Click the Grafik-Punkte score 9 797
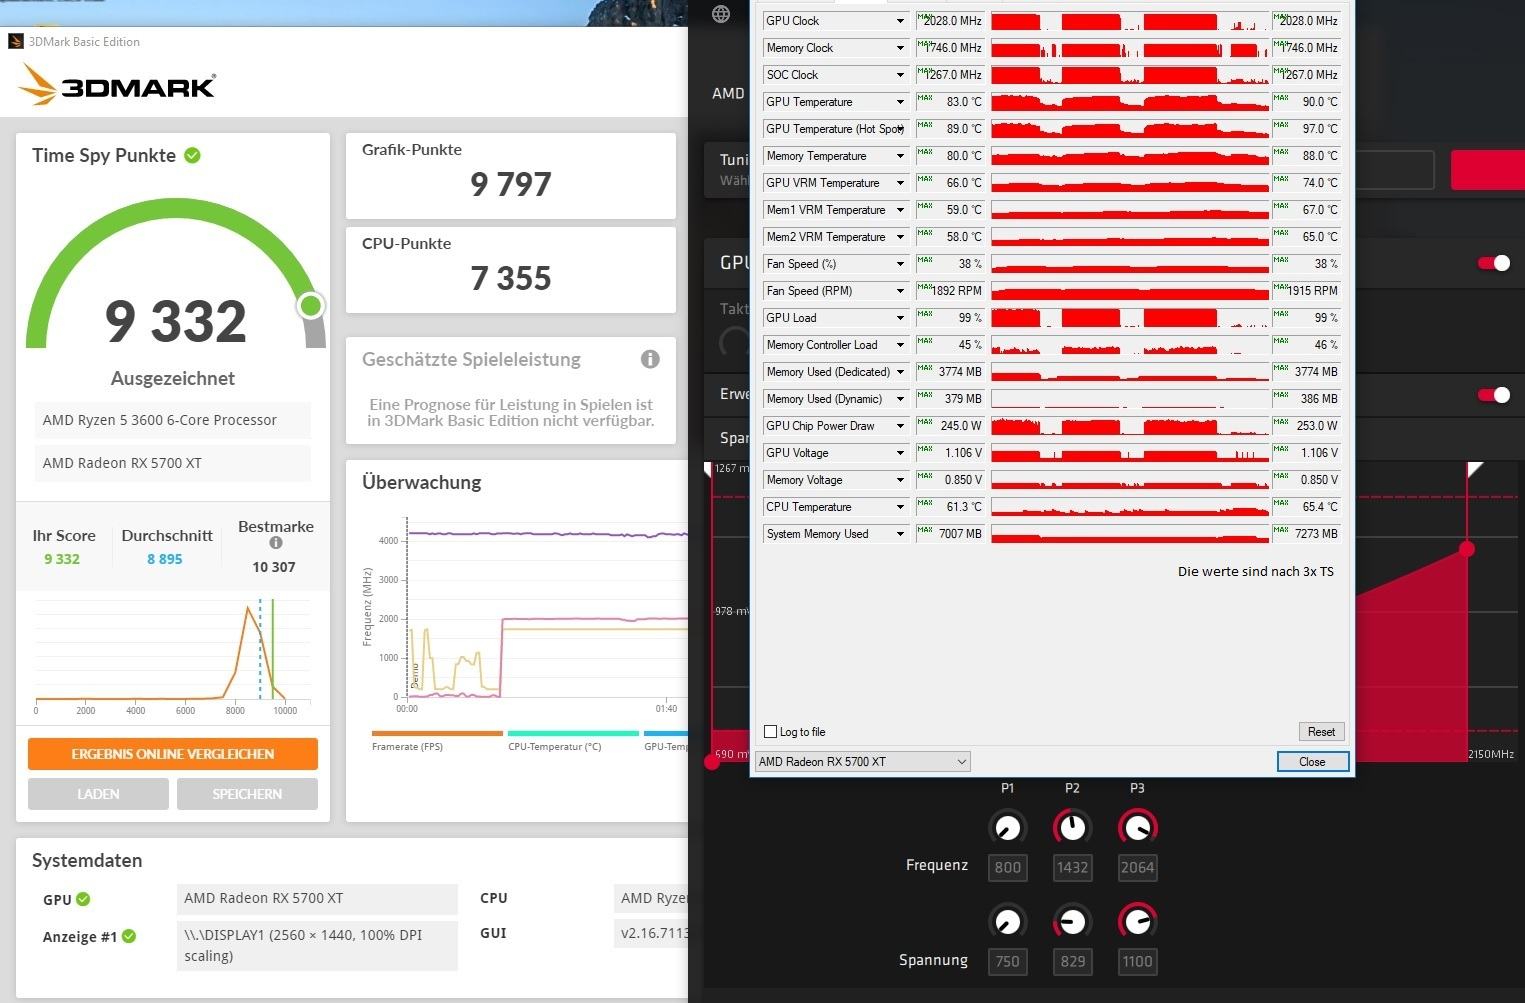This screenshot has width=1525, height=1003. [x=511, y=184]
